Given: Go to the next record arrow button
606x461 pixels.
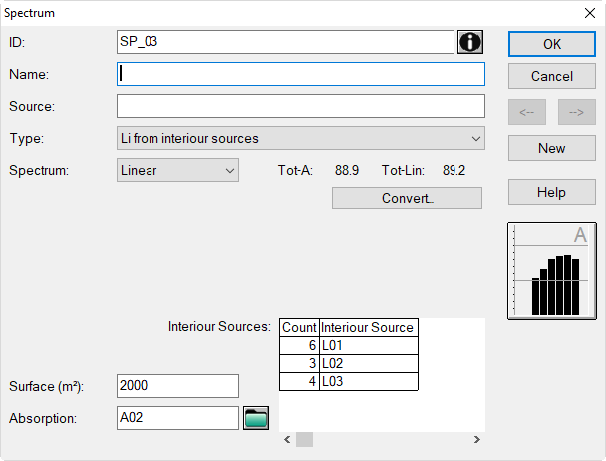Looking at the screenshot, I should tap(577, 112).
